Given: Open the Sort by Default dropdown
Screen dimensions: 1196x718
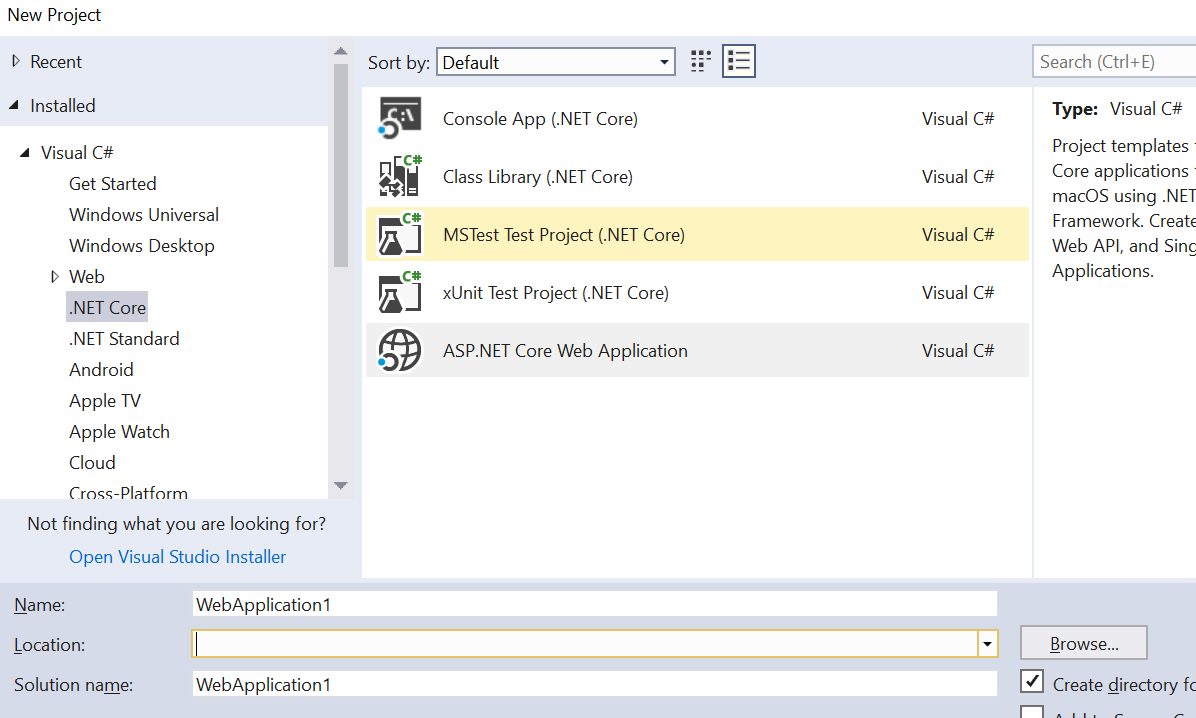Looking at the screenshot, I should pos(556,62).
